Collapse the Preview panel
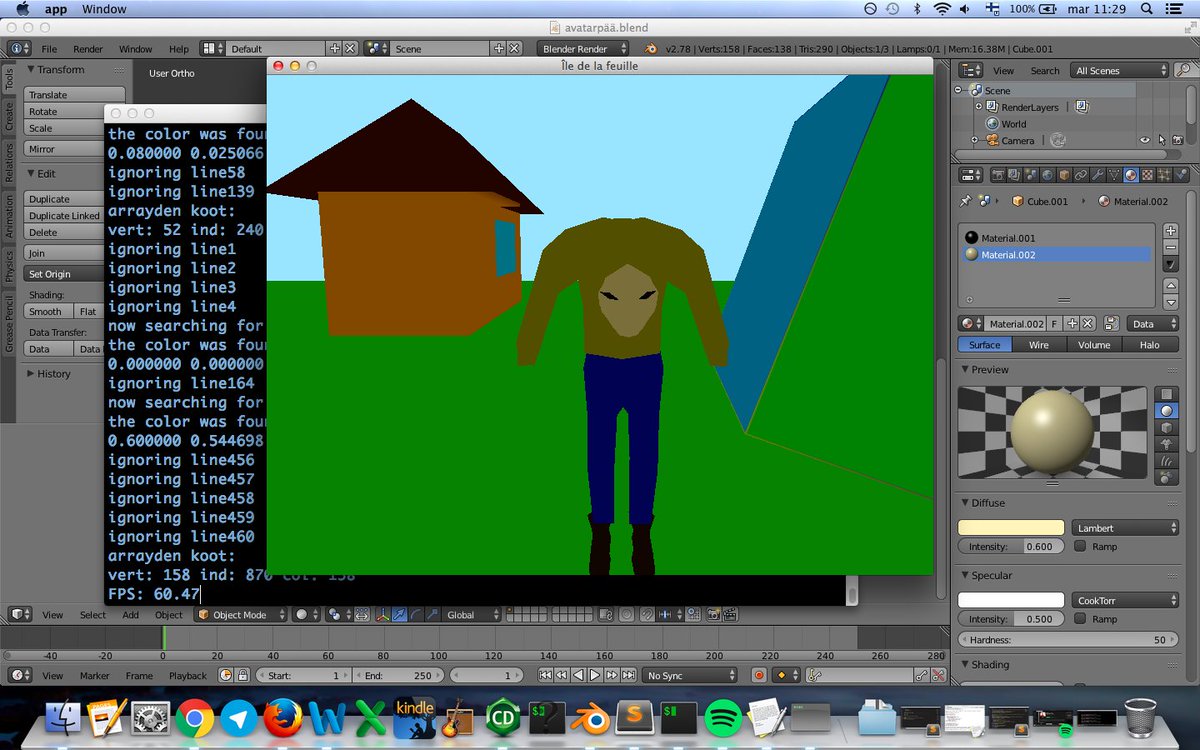1200x750 pixels. [965, 369]
